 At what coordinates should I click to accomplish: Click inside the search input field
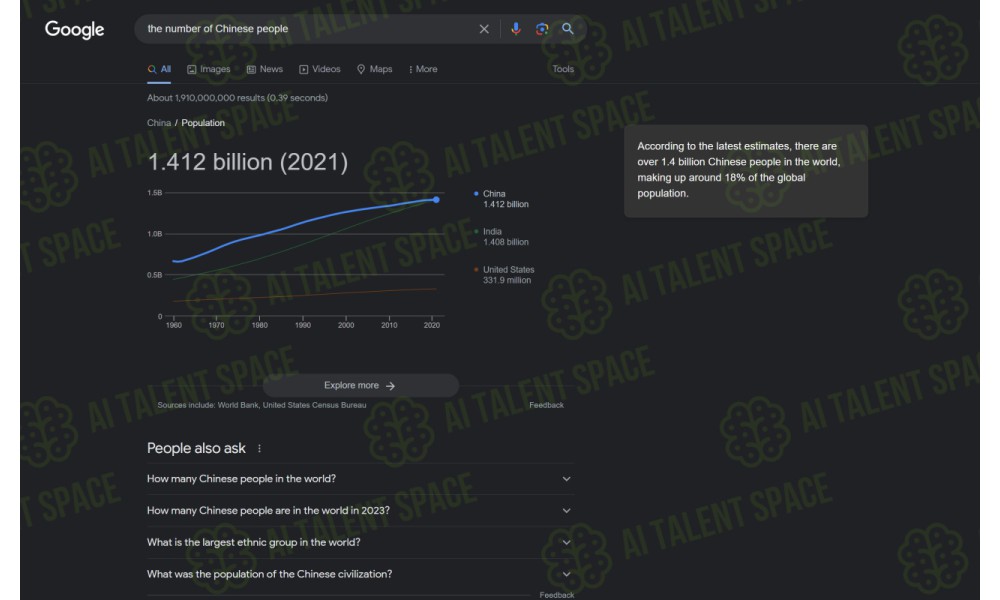click(x=309, y=29)
